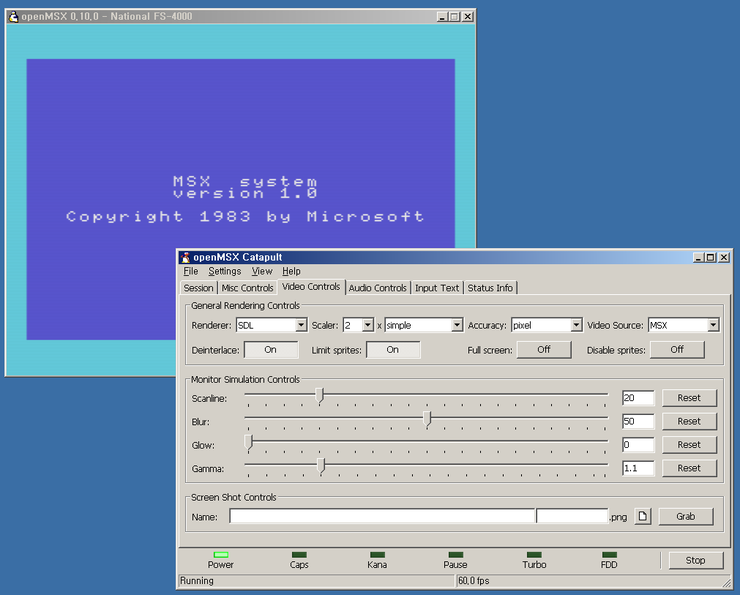Reset the Gamma value
Screen dimensions: 740x595
(689, 468)
